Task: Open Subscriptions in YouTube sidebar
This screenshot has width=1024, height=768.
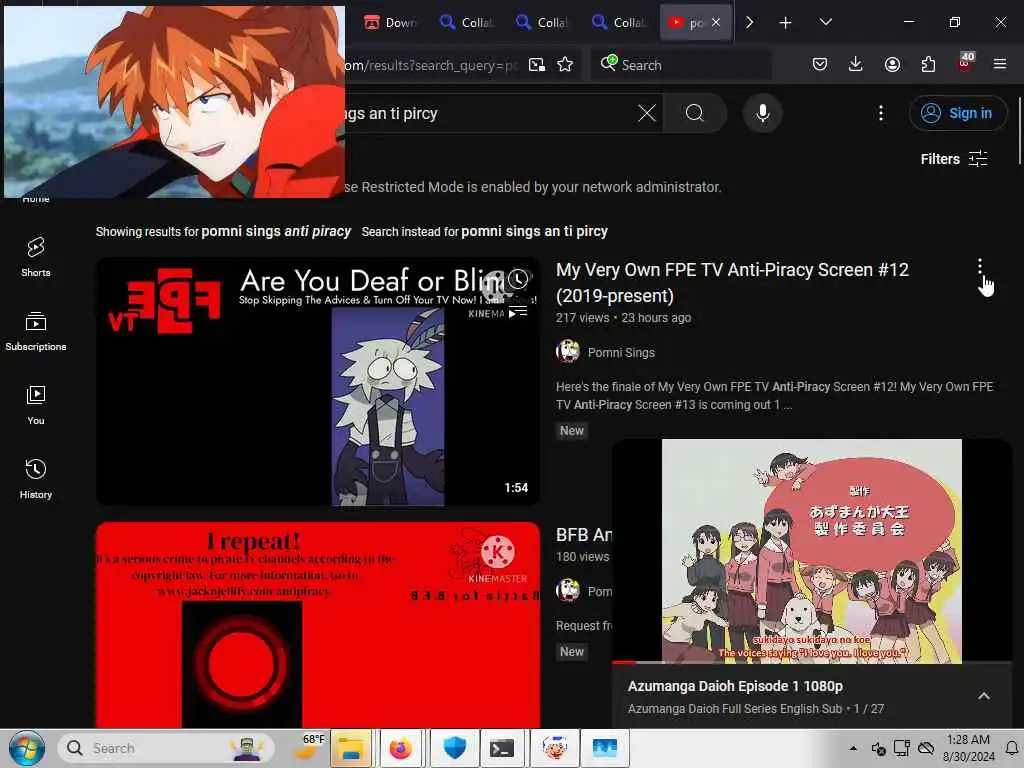Action: [x=35, y=331]
